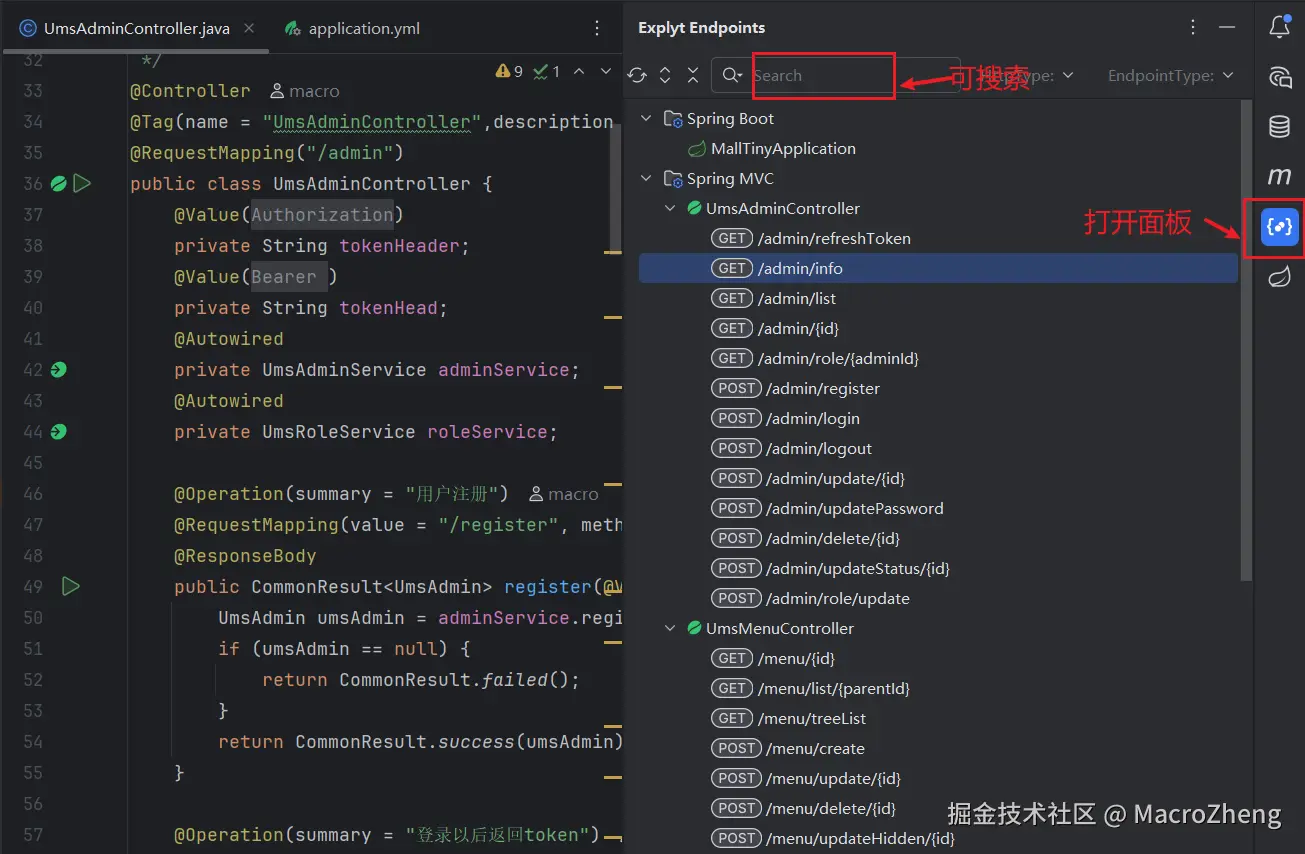Click autowired gutter icon on line 44
The height and width of the screenshot is (854, 1305).
pyautogui.click(x=59, y=432)
